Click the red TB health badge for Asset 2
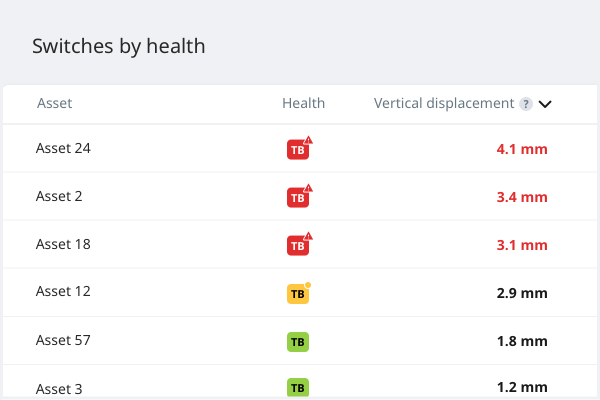This screenshot has height=400, width=600. [x=298, y=198]
